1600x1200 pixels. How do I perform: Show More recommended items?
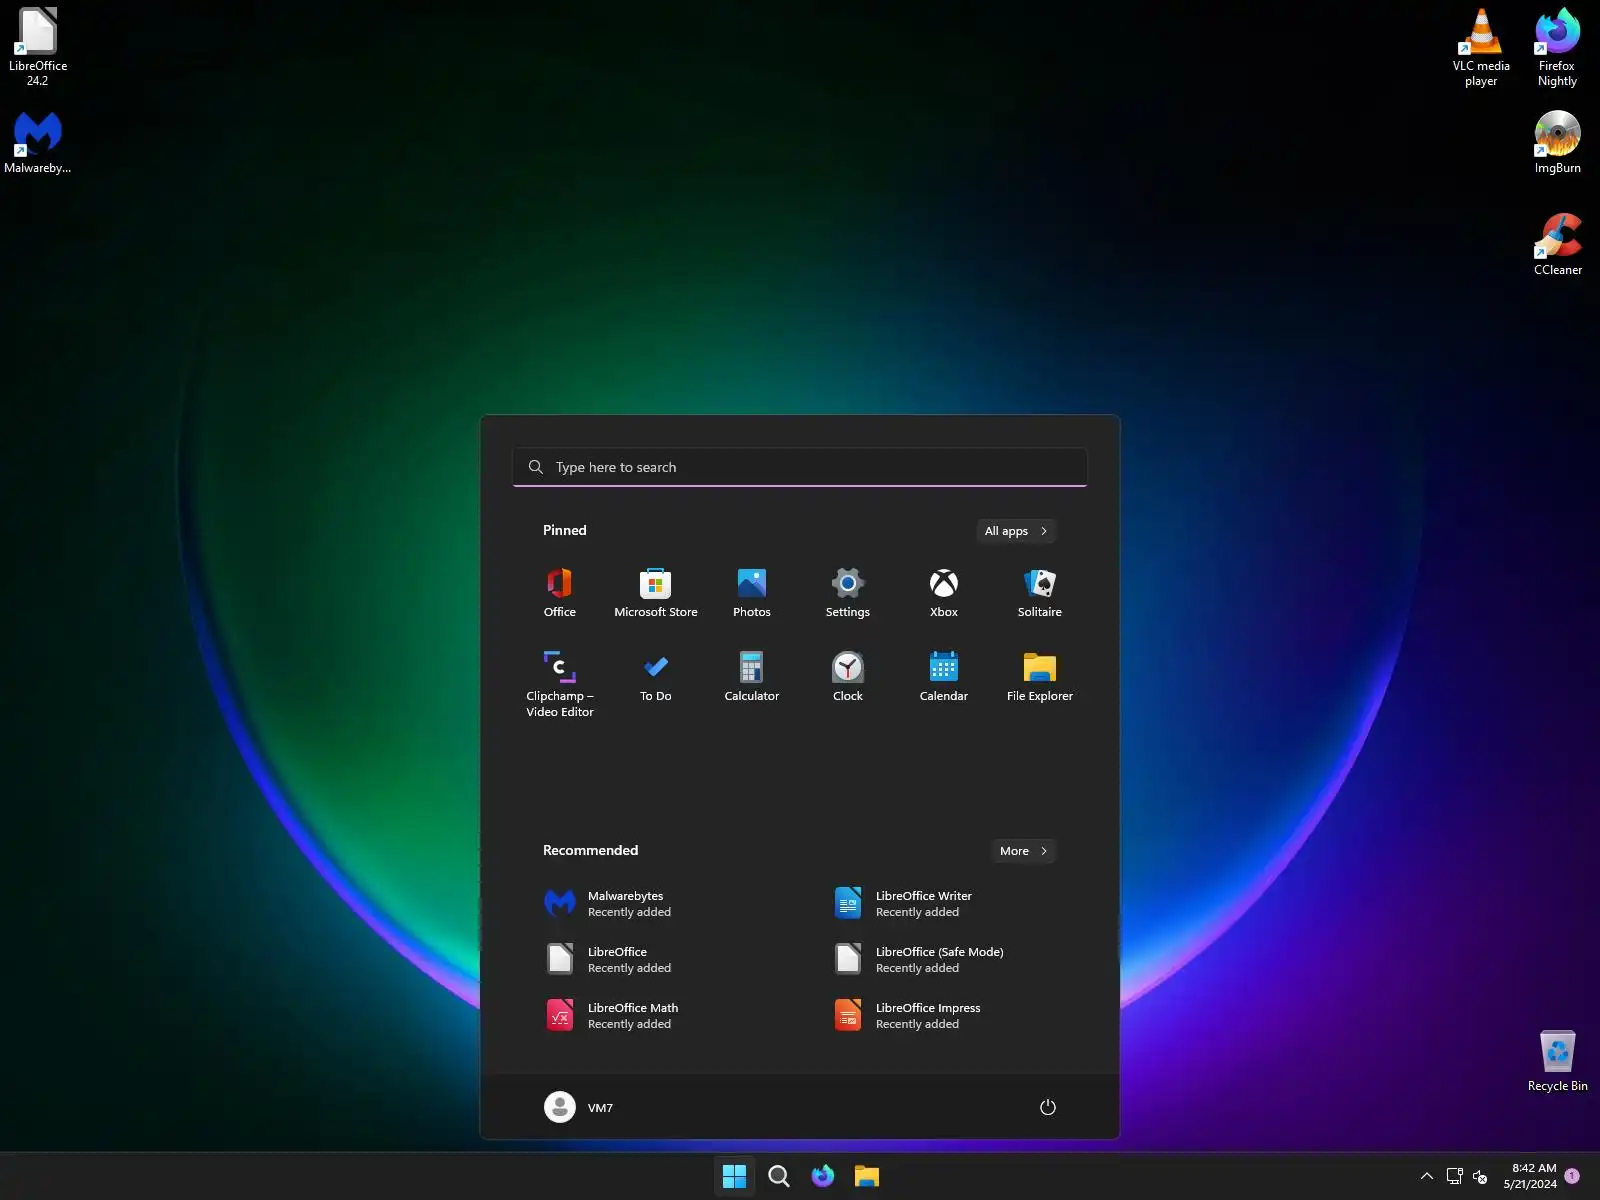[1024, 851]
